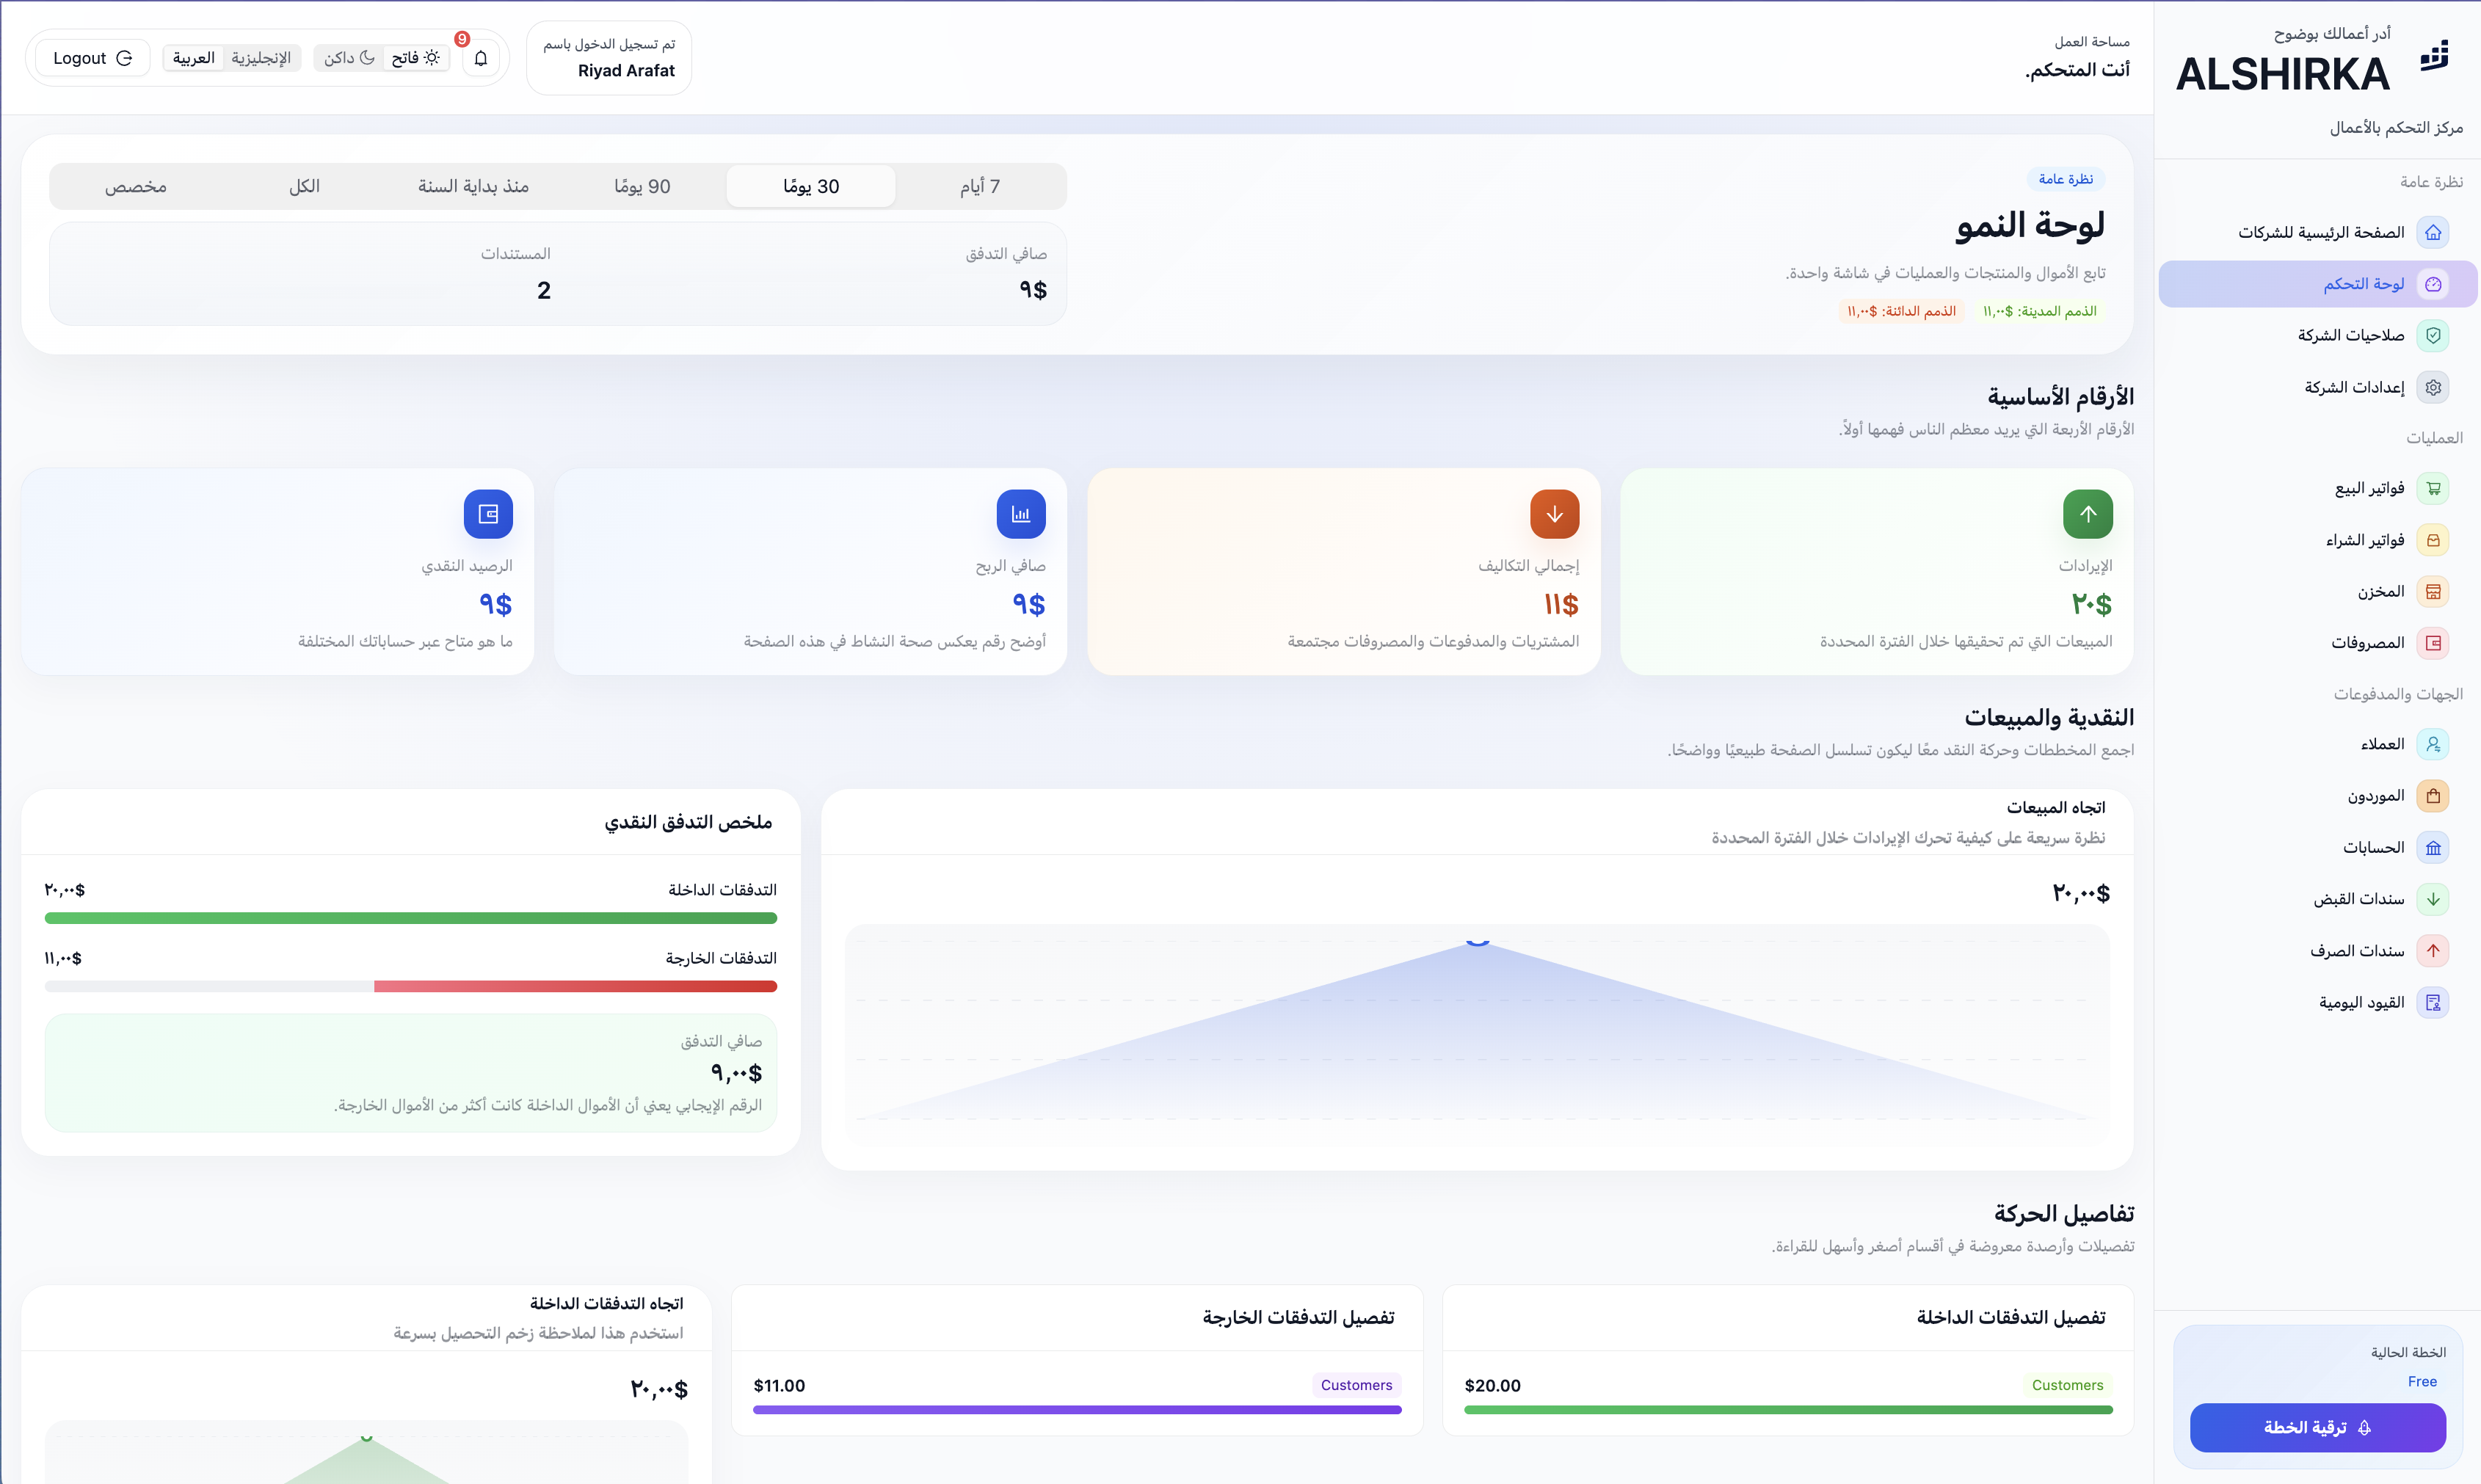Click the المستندات value 2
Viewport: 2481px width, 1484px height.
coord(544,290)
